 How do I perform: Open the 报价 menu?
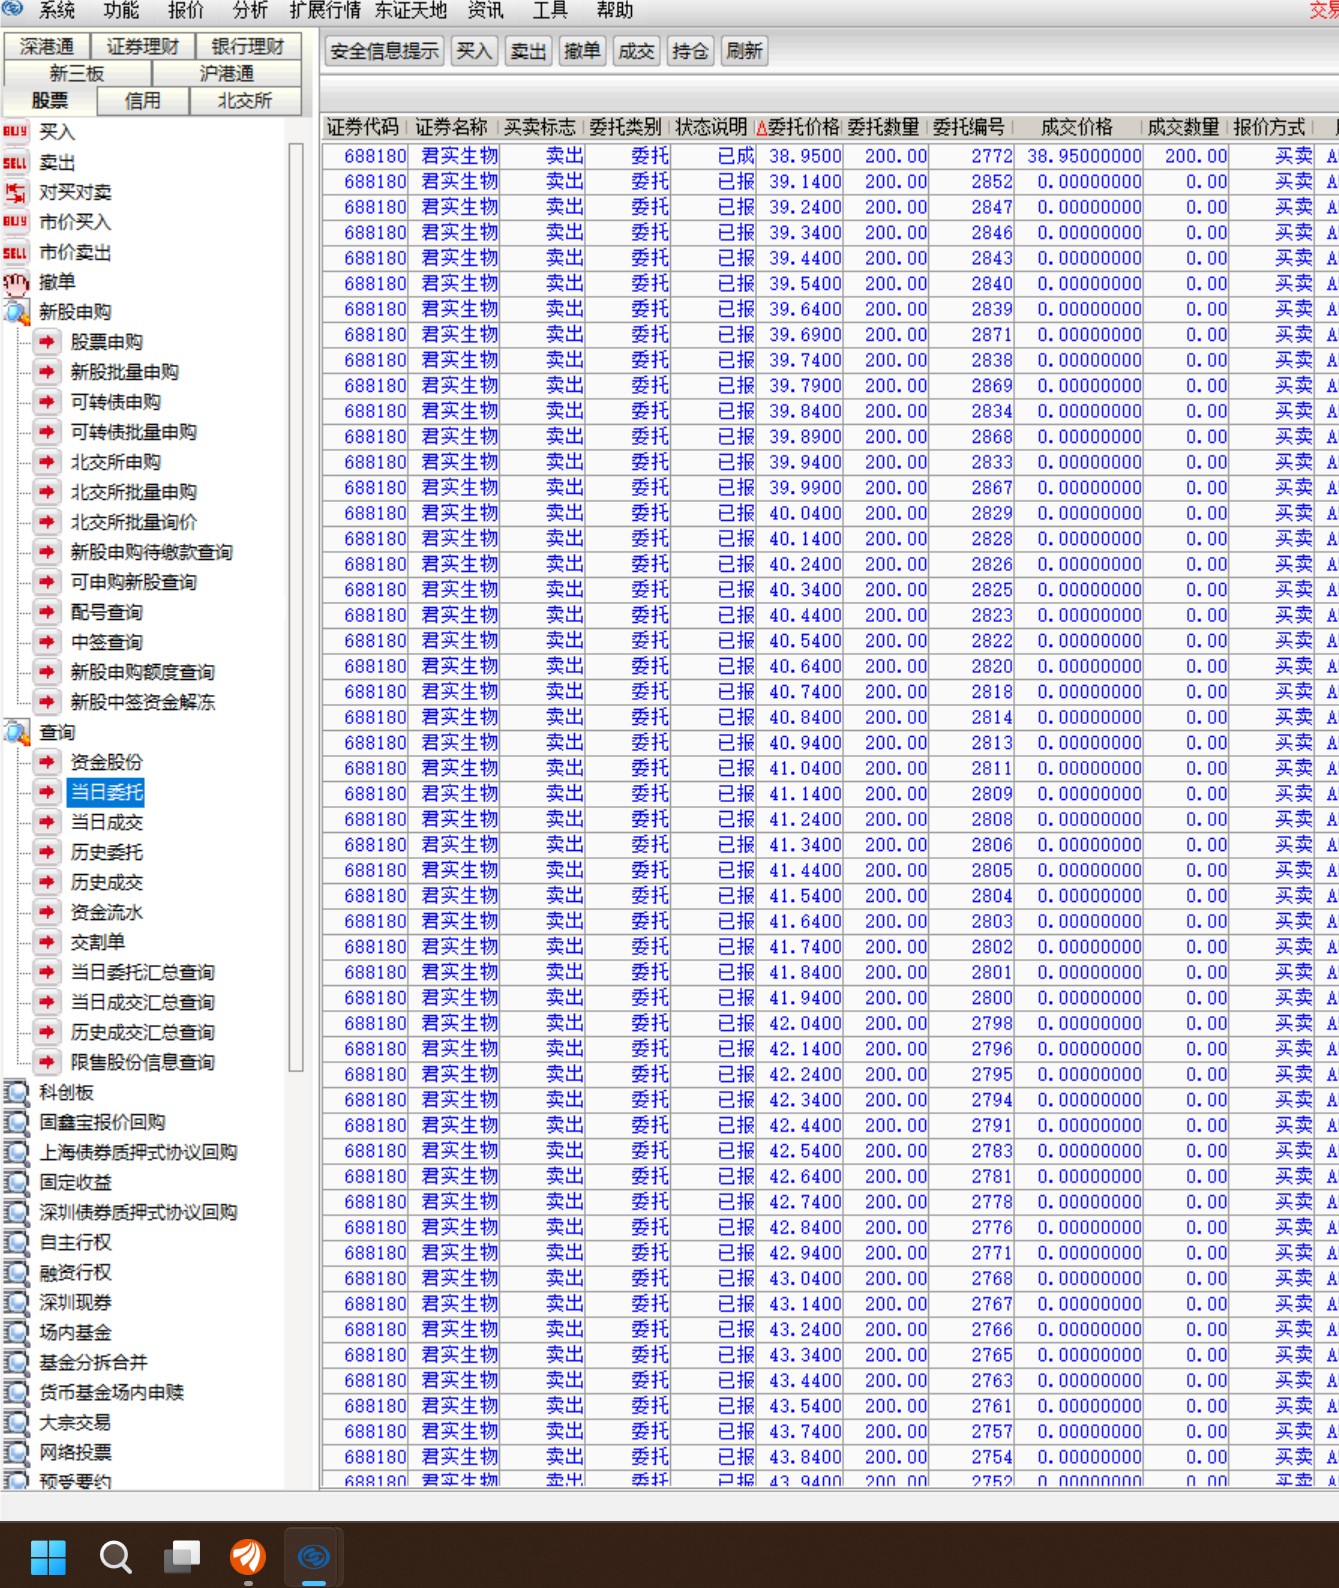pos(186,11)
